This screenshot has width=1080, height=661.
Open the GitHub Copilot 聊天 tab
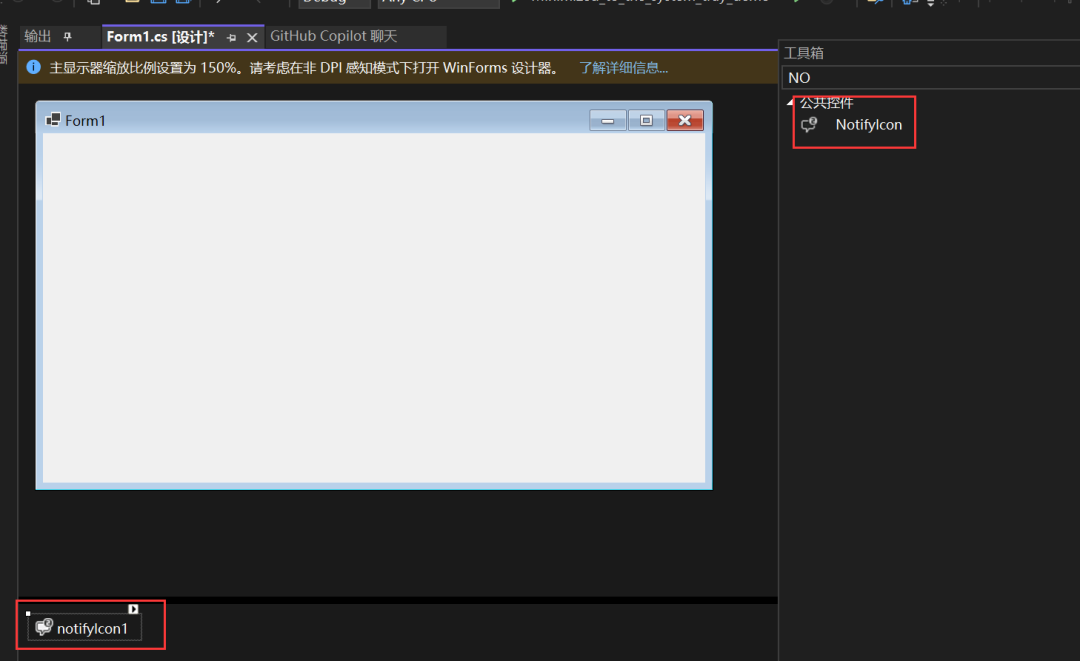point(333,36)
